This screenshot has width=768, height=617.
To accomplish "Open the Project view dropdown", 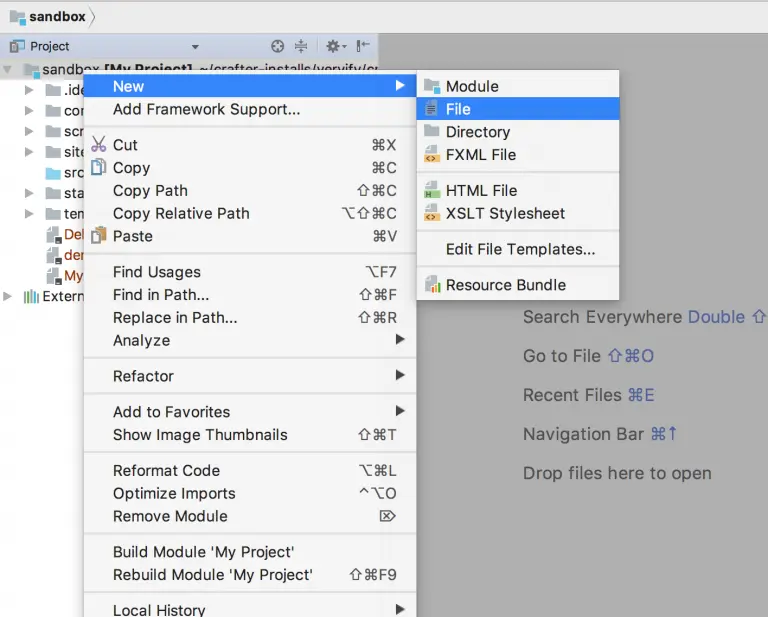I will click(x=195, y=47).
